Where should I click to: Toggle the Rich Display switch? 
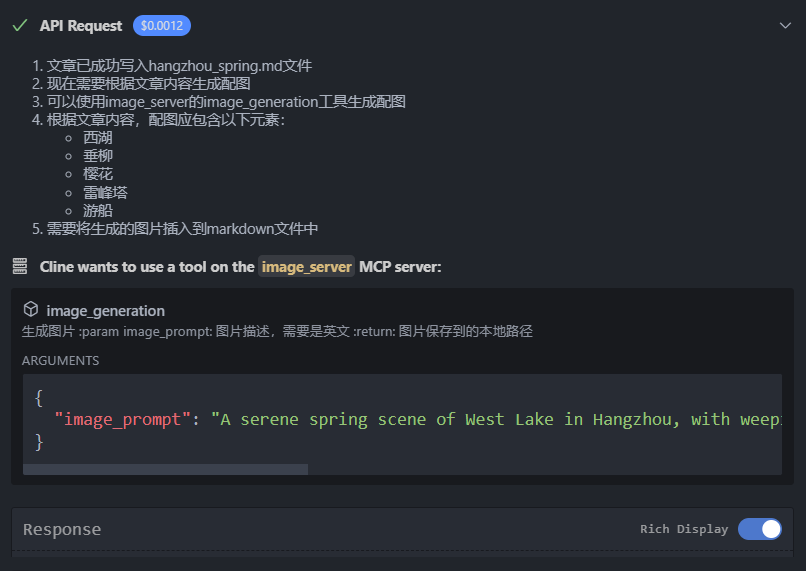coord(760,529)
